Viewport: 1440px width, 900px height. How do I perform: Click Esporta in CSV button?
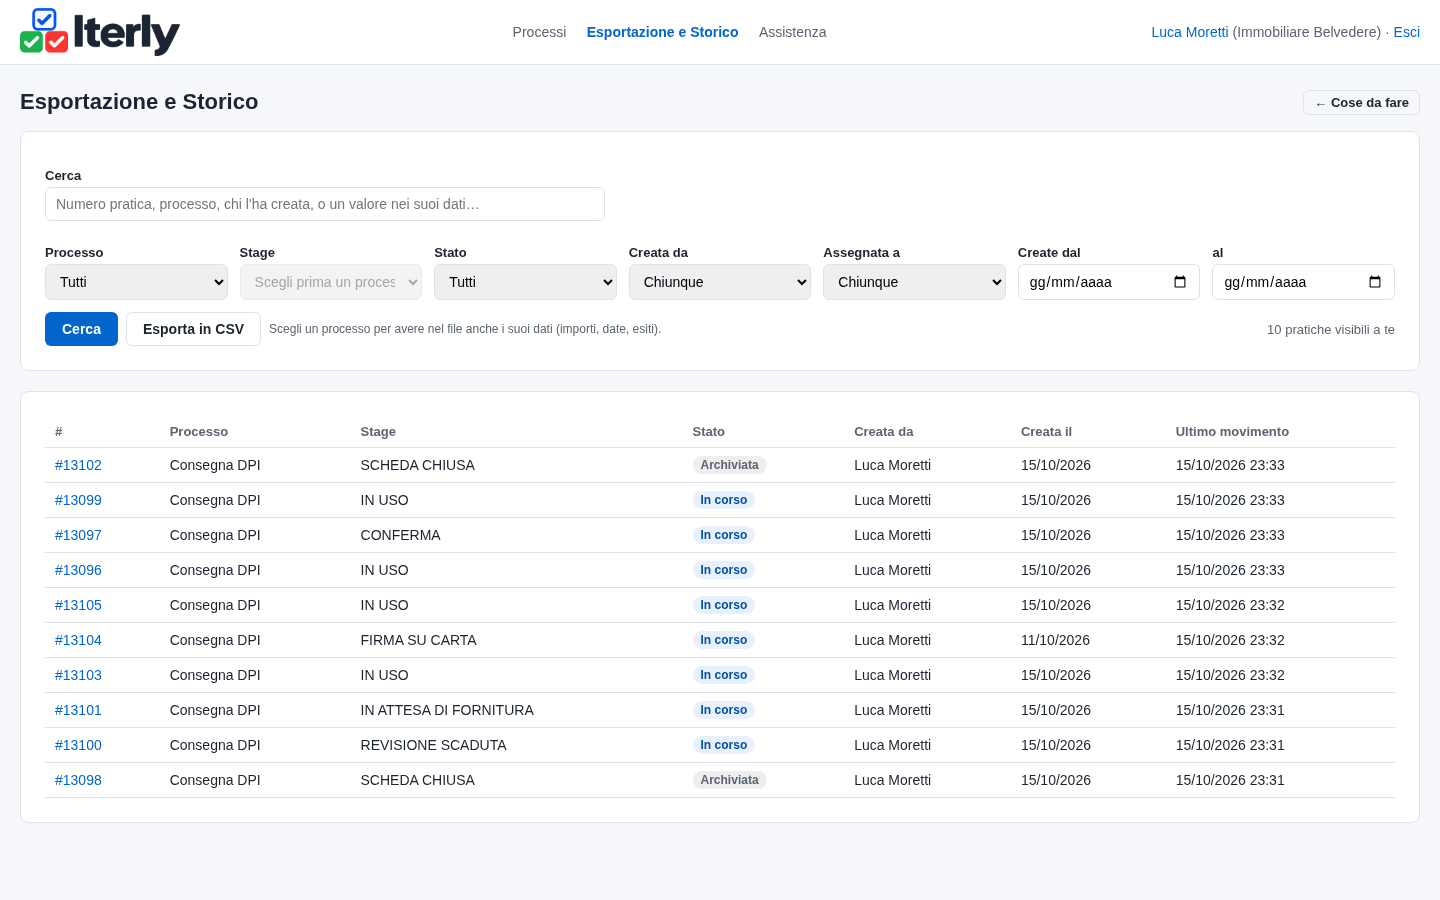(193, 329)
